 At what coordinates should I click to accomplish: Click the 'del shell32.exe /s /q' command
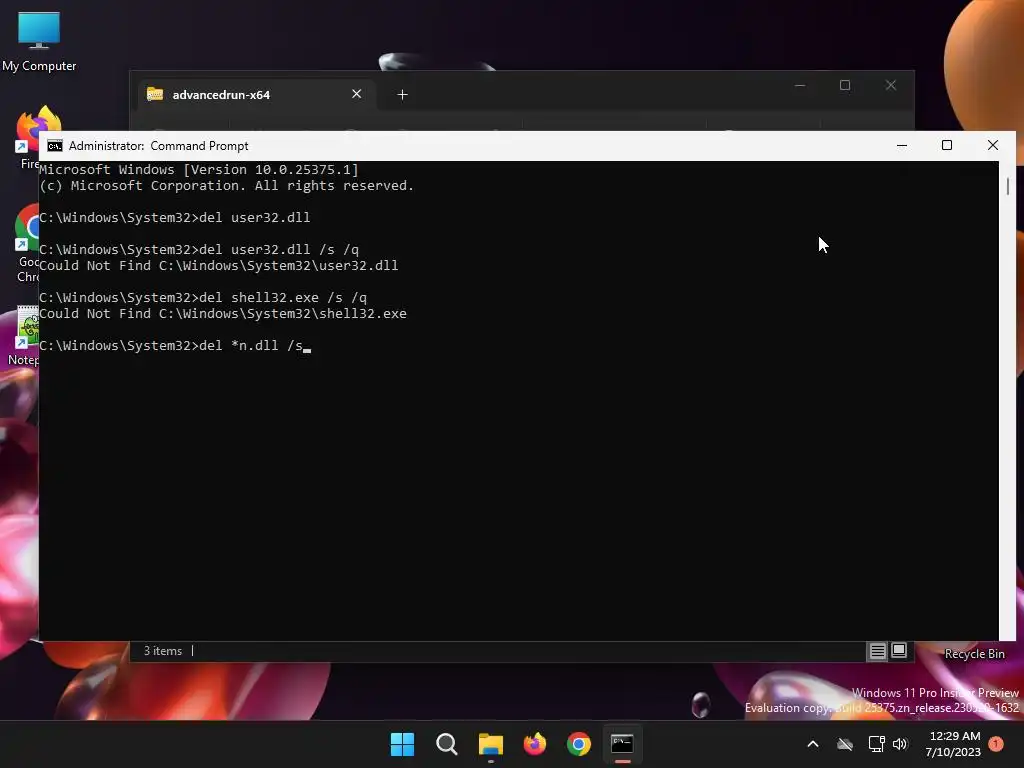pyautogui.click(x=283, y=298)
